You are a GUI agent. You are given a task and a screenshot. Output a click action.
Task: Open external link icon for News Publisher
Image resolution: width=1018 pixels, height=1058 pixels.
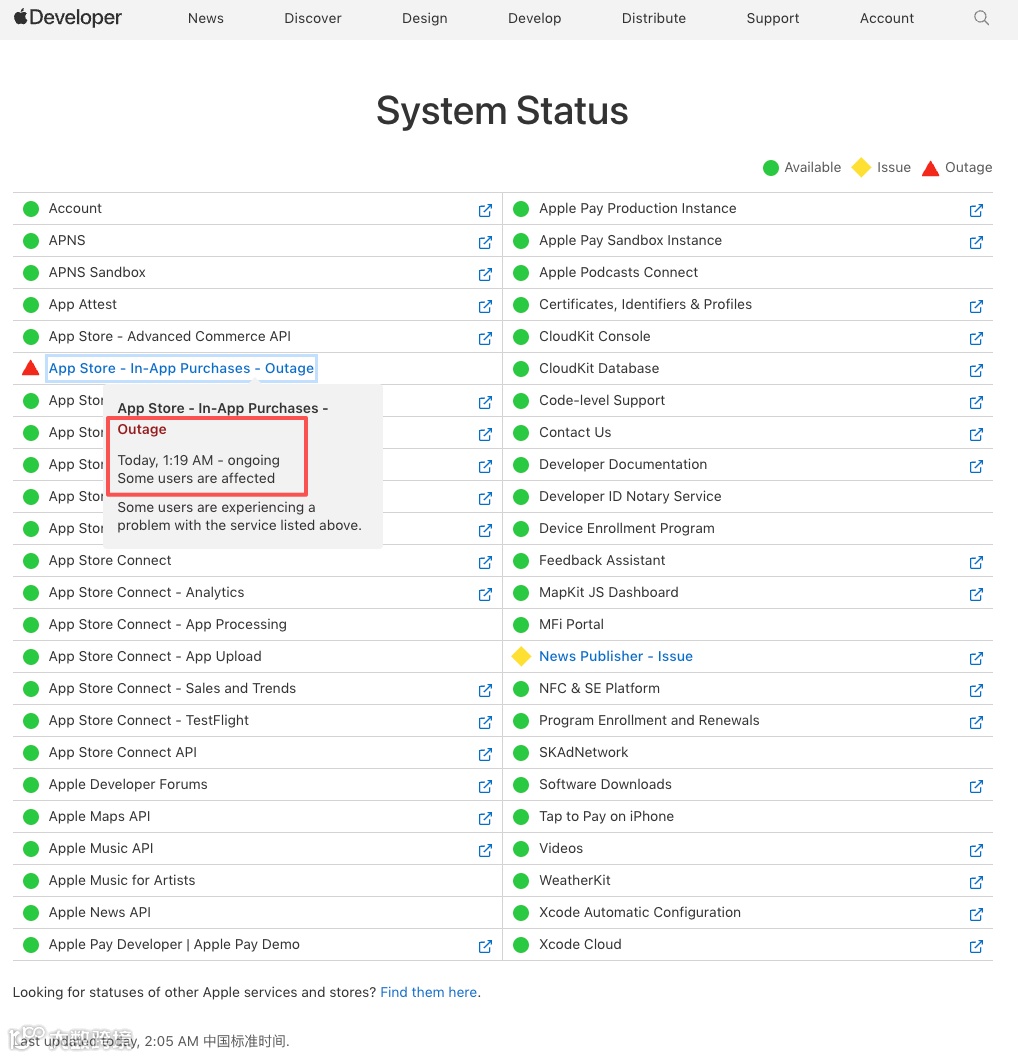976,659
